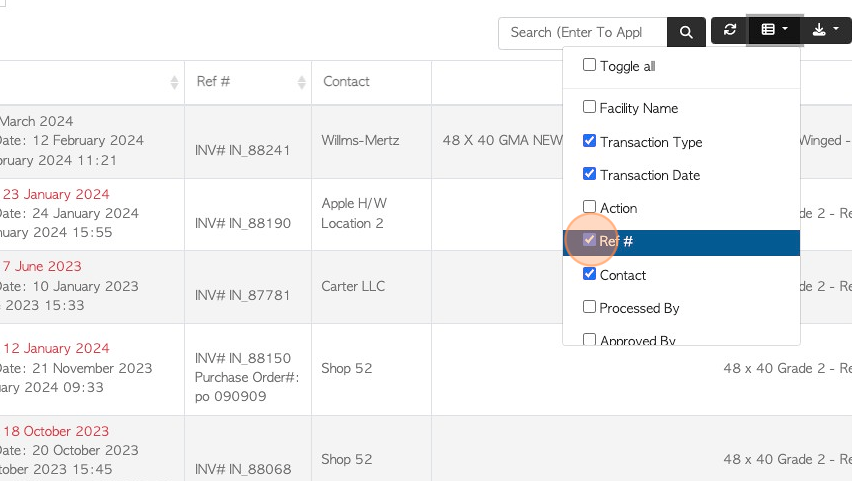This screenshot has width=860, height=481.
Task: Click into the search input field
Action: tap(582, 33)
